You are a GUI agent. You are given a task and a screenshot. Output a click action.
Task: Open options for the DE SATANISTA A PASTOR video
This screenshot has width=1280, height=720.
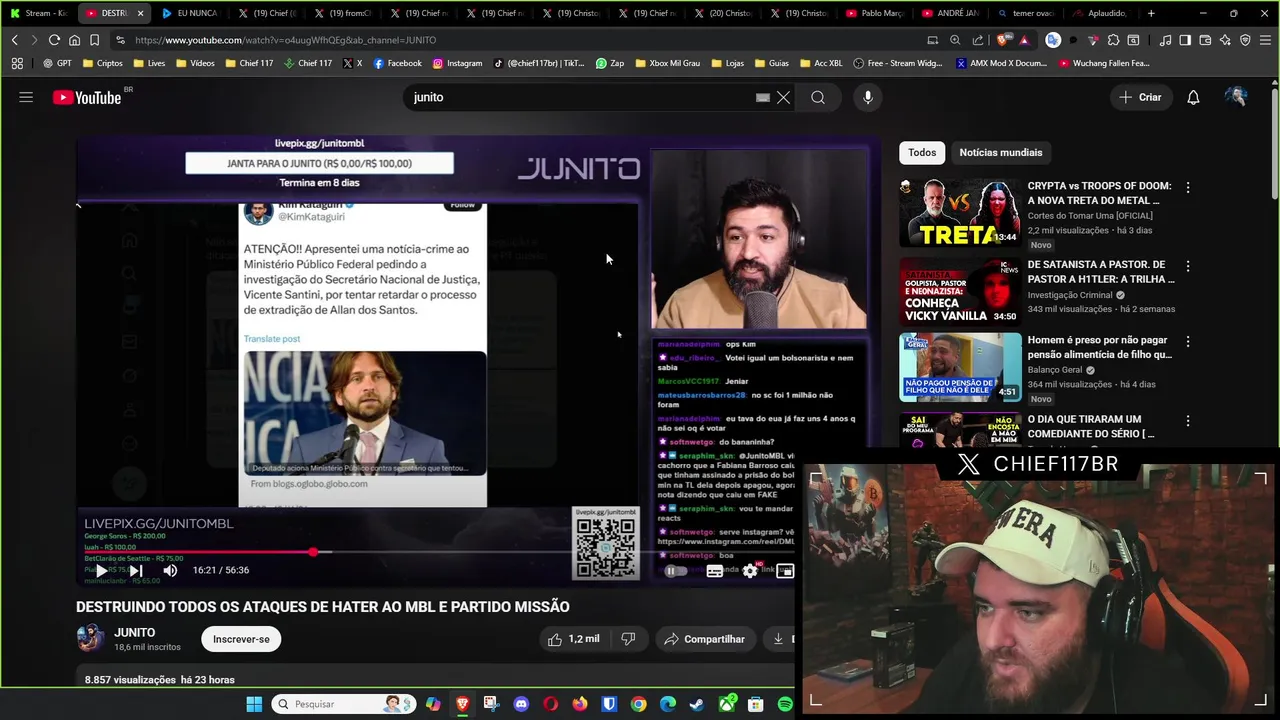[x=1187, y=266]
